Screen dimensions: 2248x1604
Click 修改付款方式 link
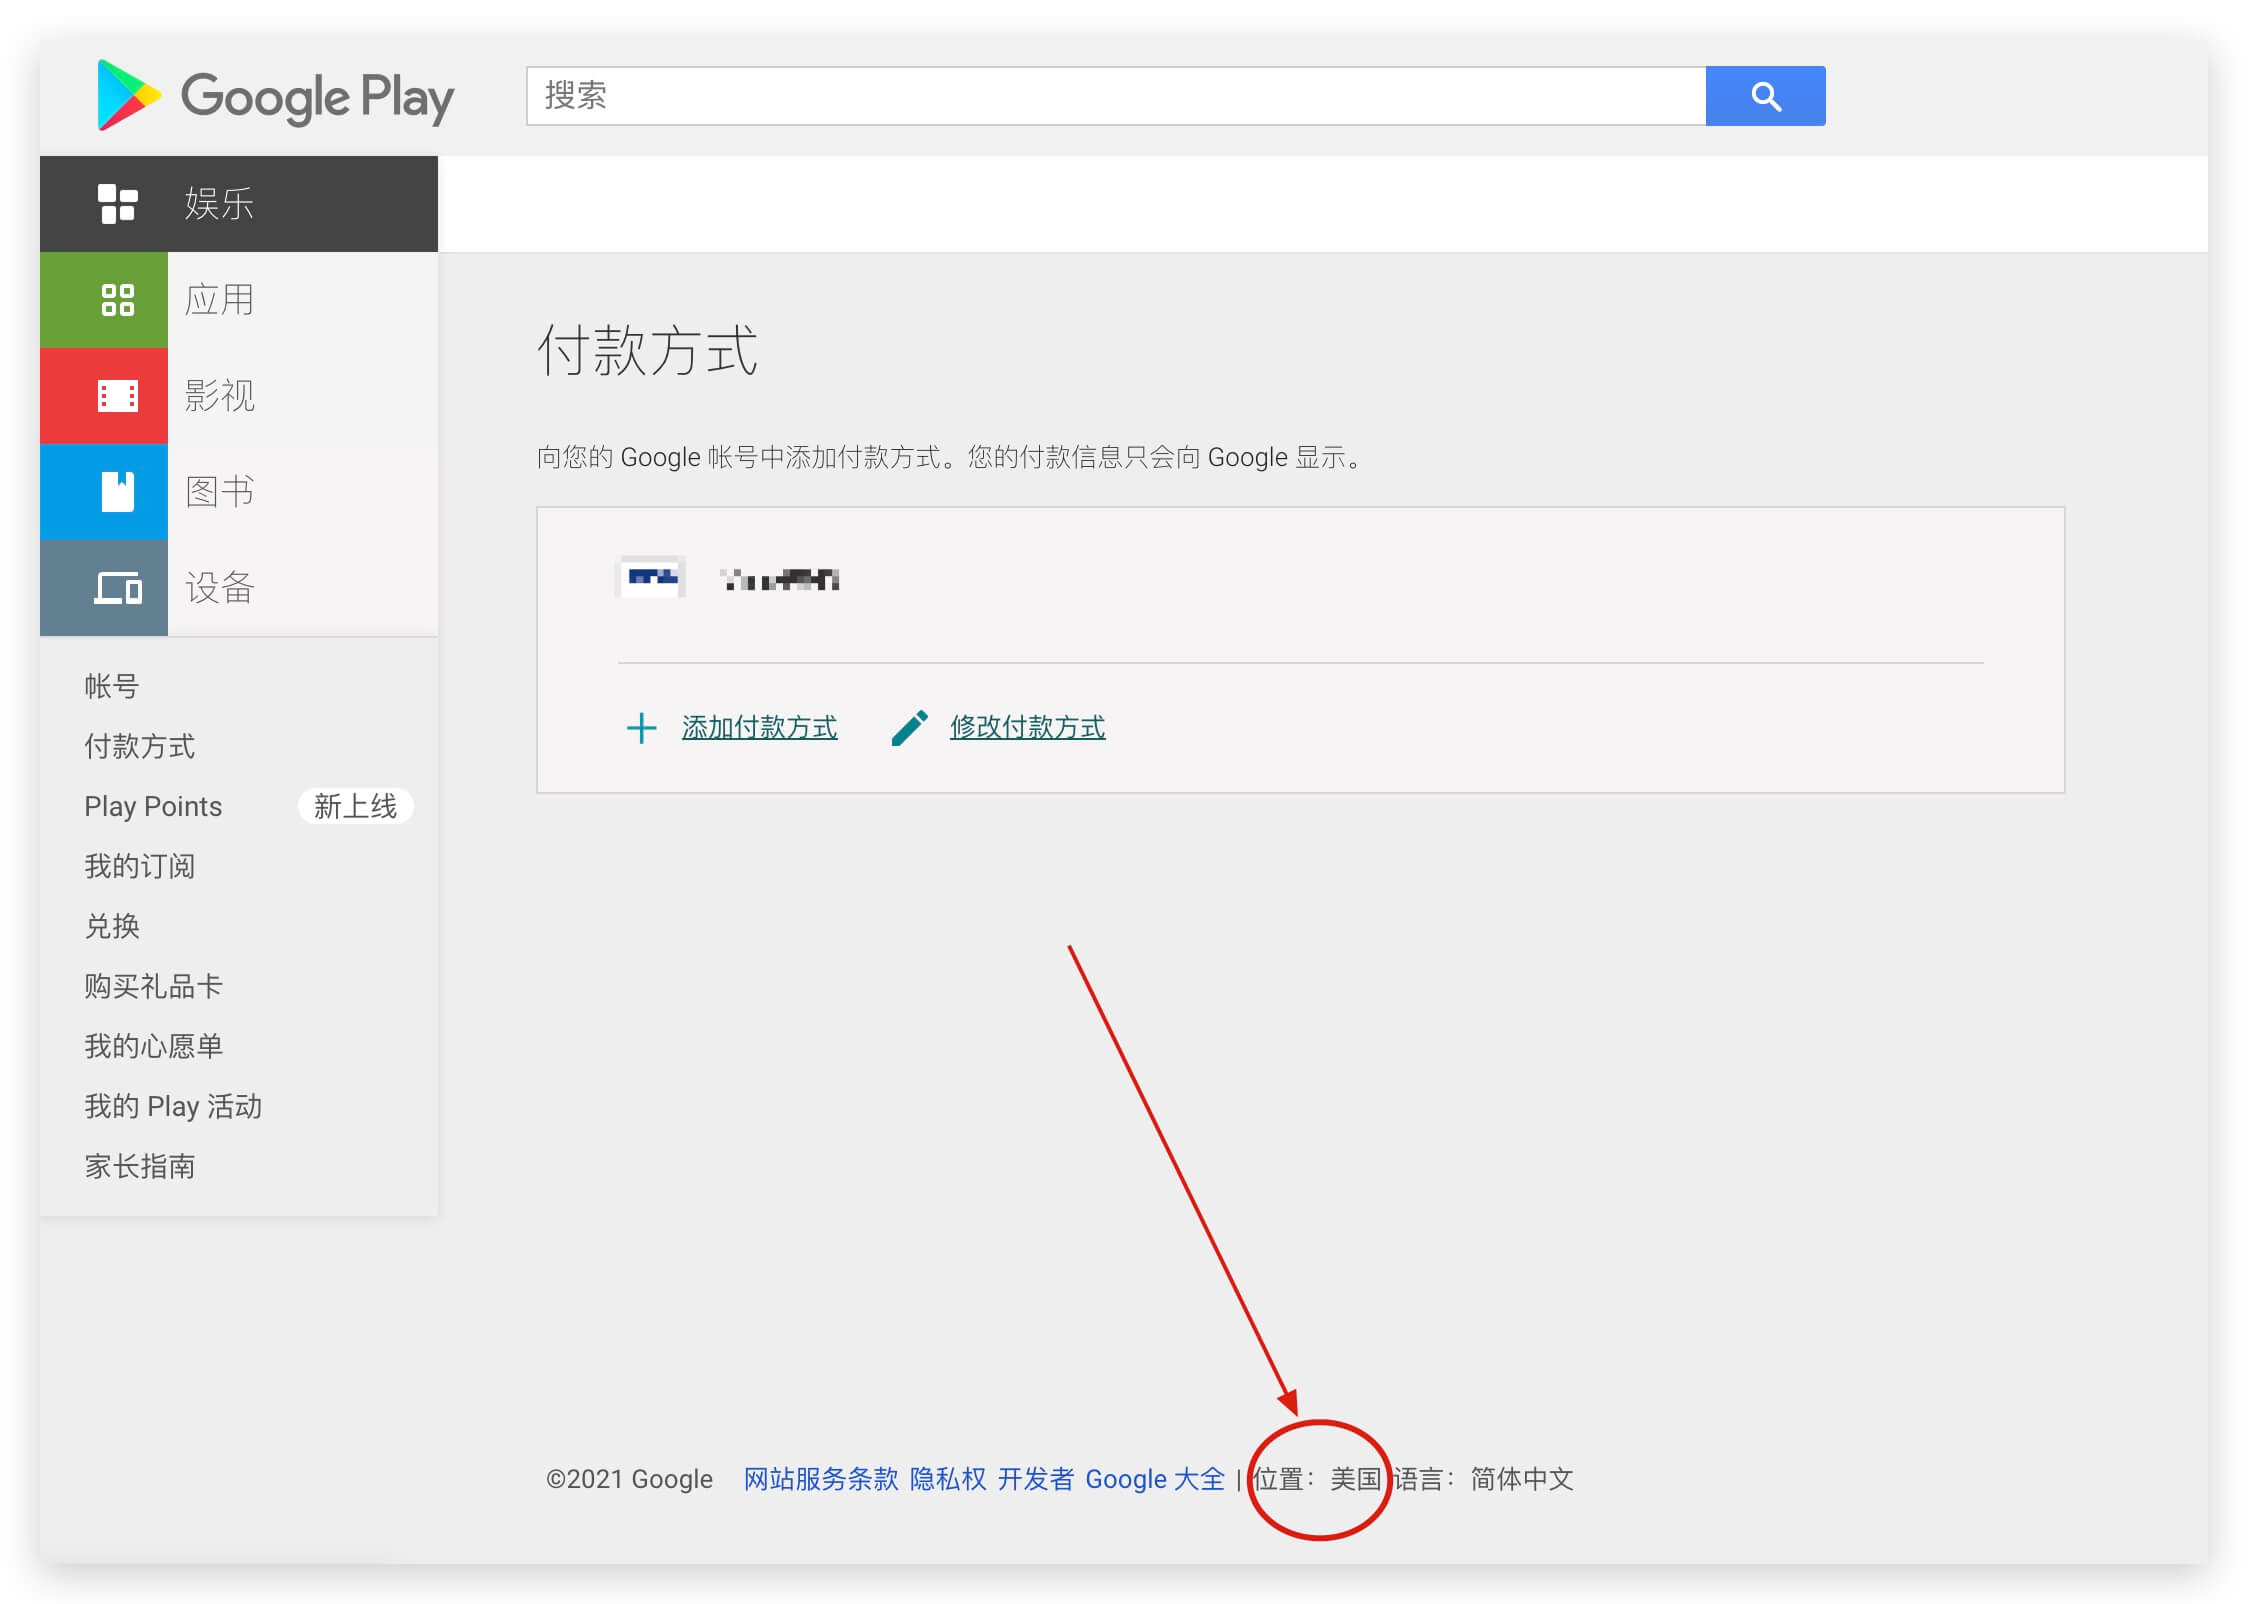pos(1027,728)
